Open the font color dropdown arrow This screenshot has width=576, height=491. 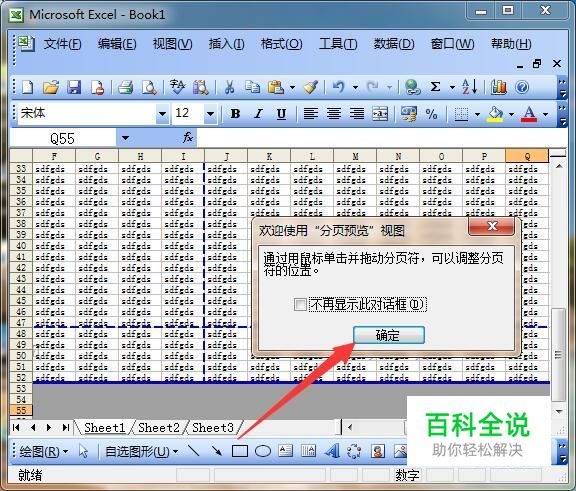coord(546,114)
